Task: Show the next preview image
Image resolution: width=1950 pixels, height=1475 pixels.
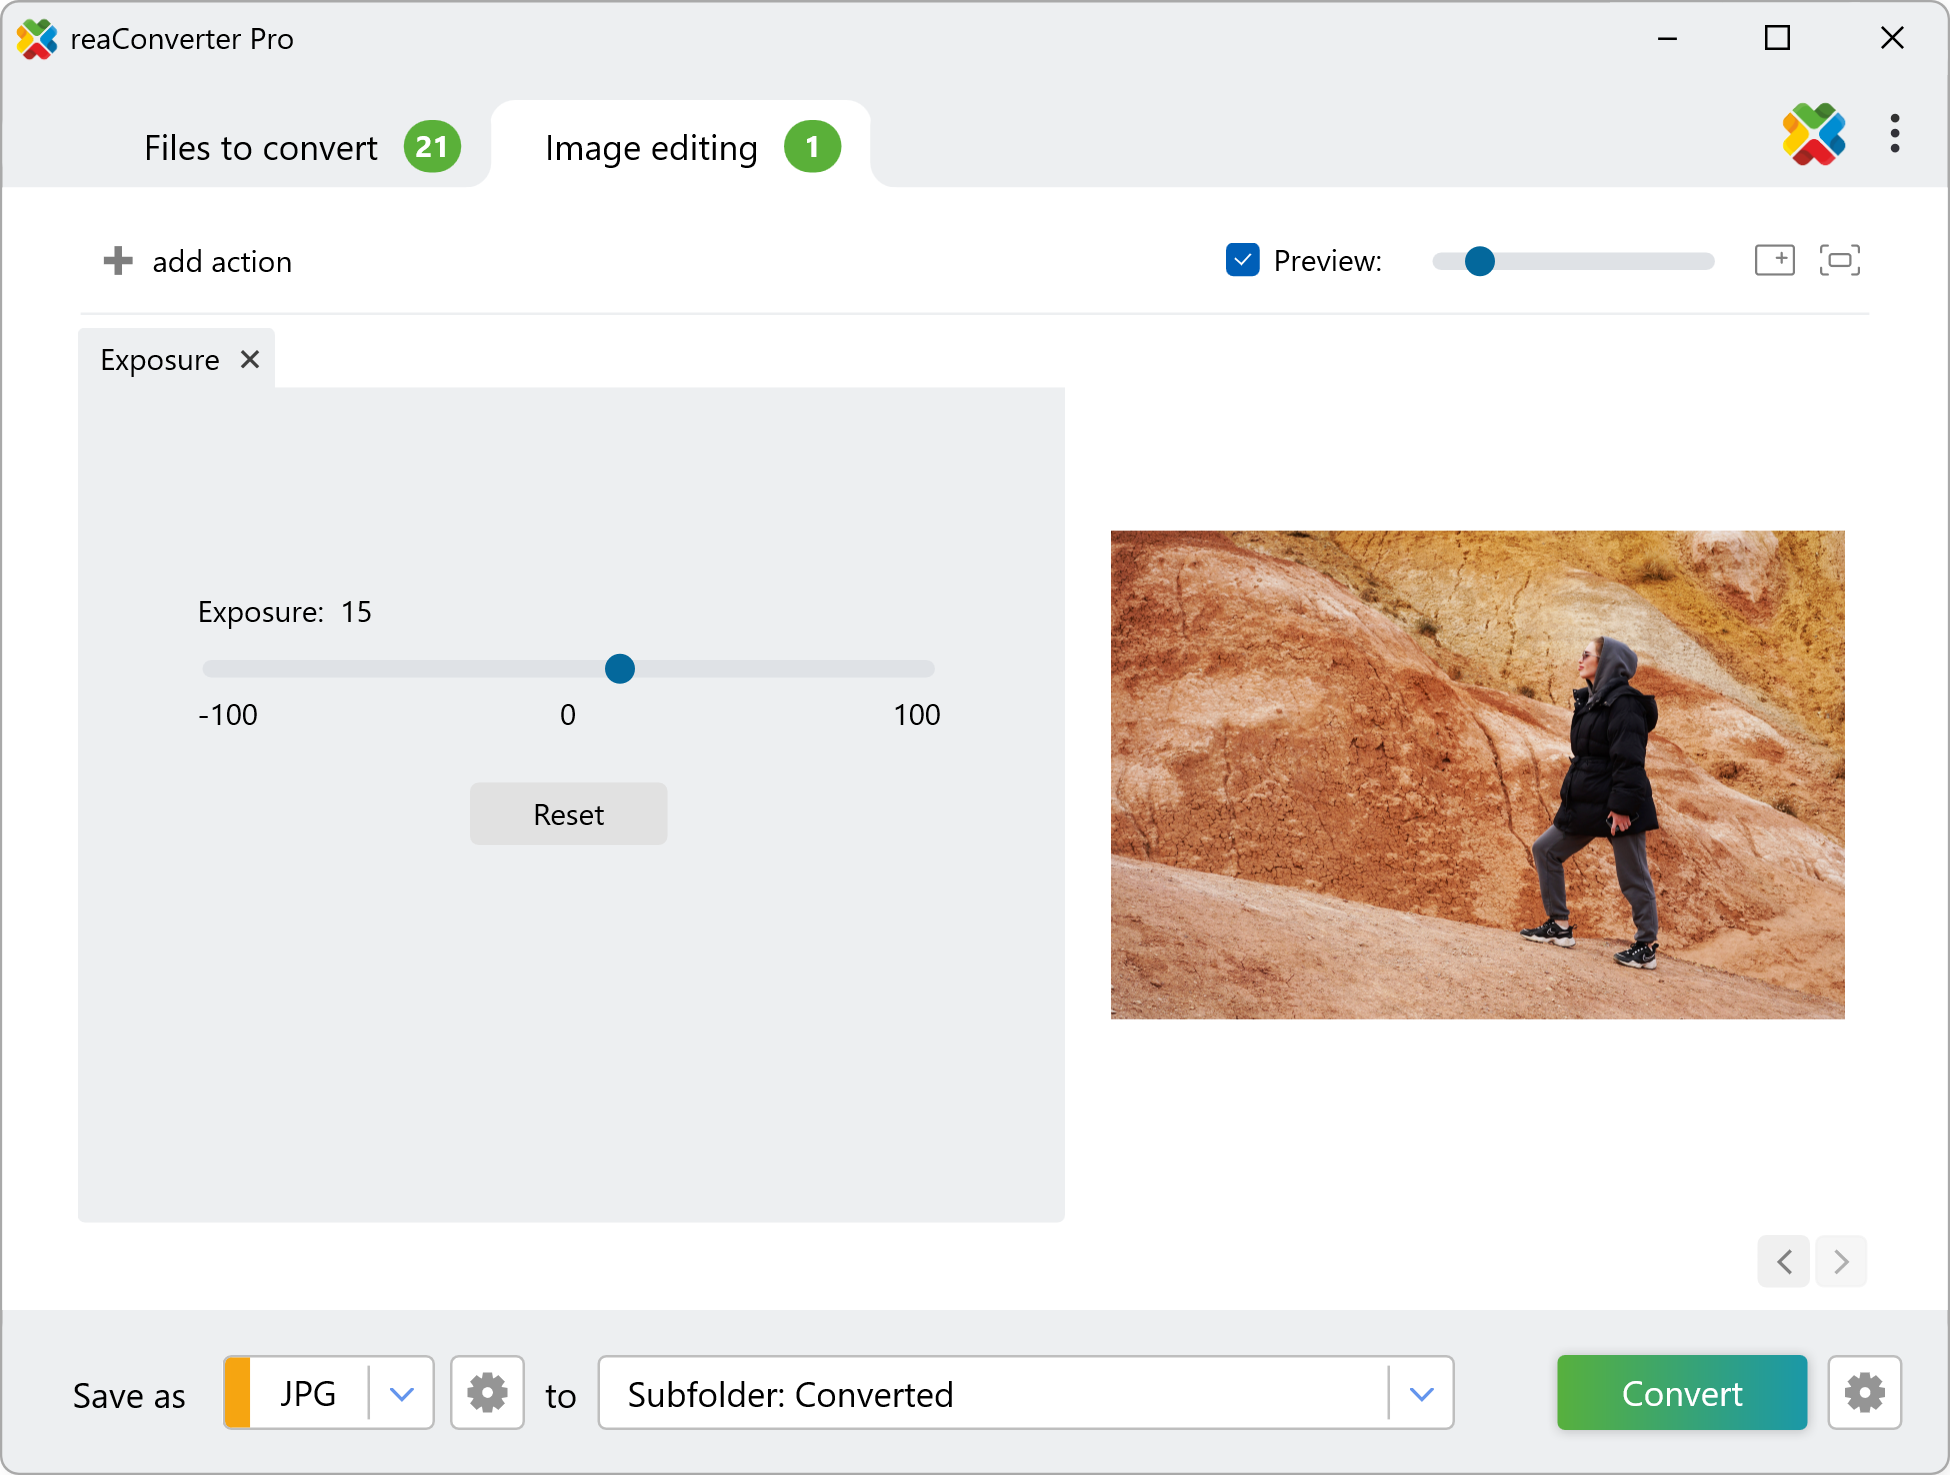Action: 1841,1261
